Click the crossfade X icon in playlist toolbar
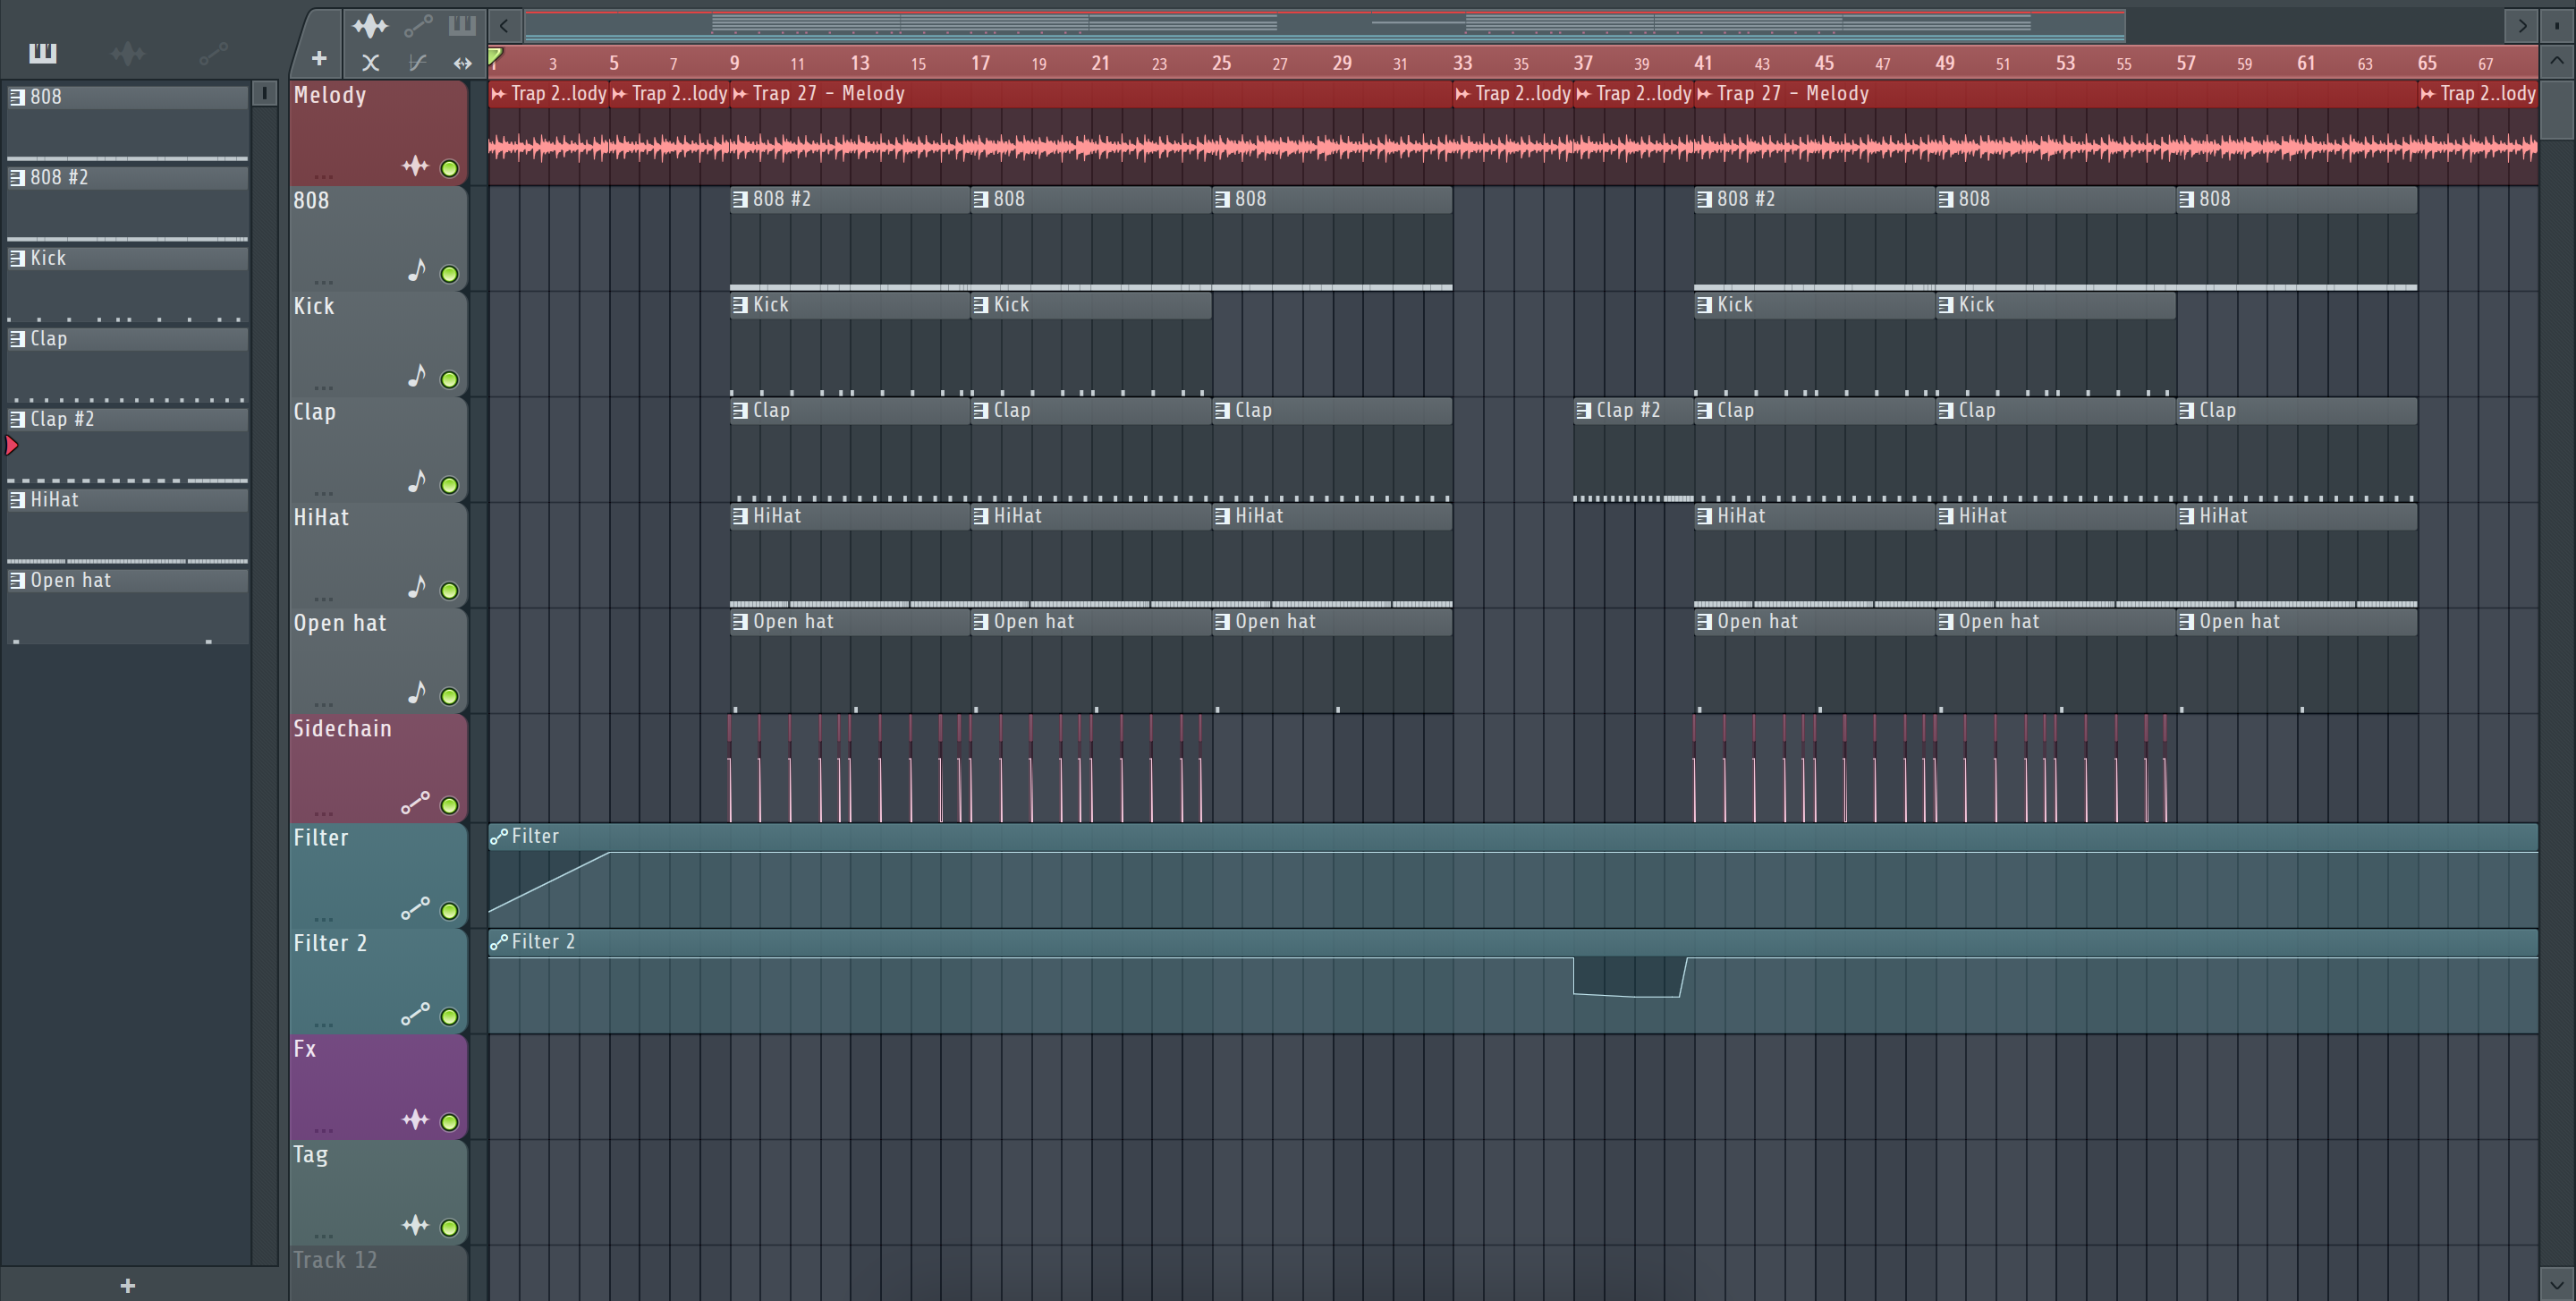The image size is (2576, 1301). 371,63
